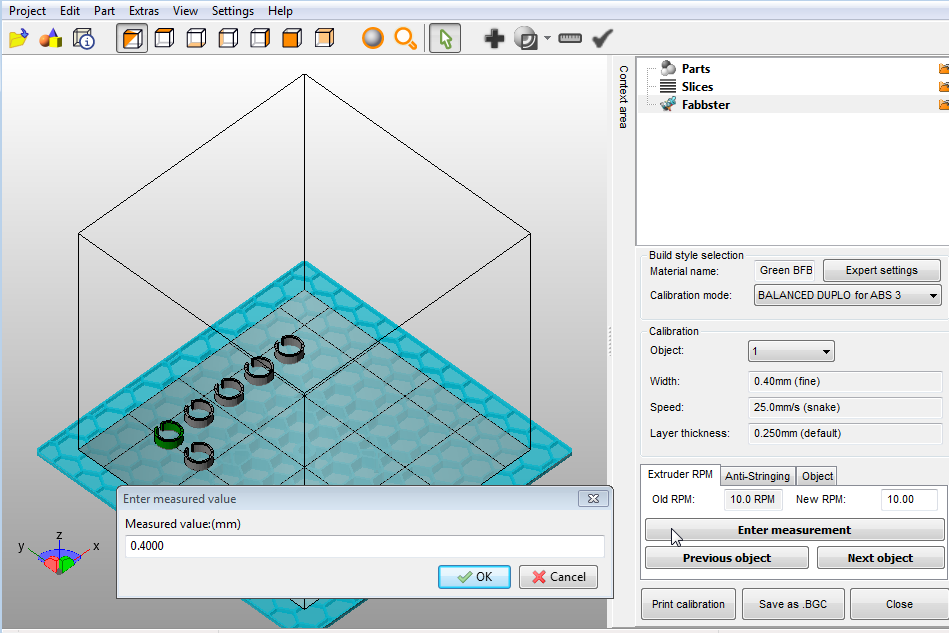
Task: Switch to the Anti-Stringing tab
Action: pos(757,476)
